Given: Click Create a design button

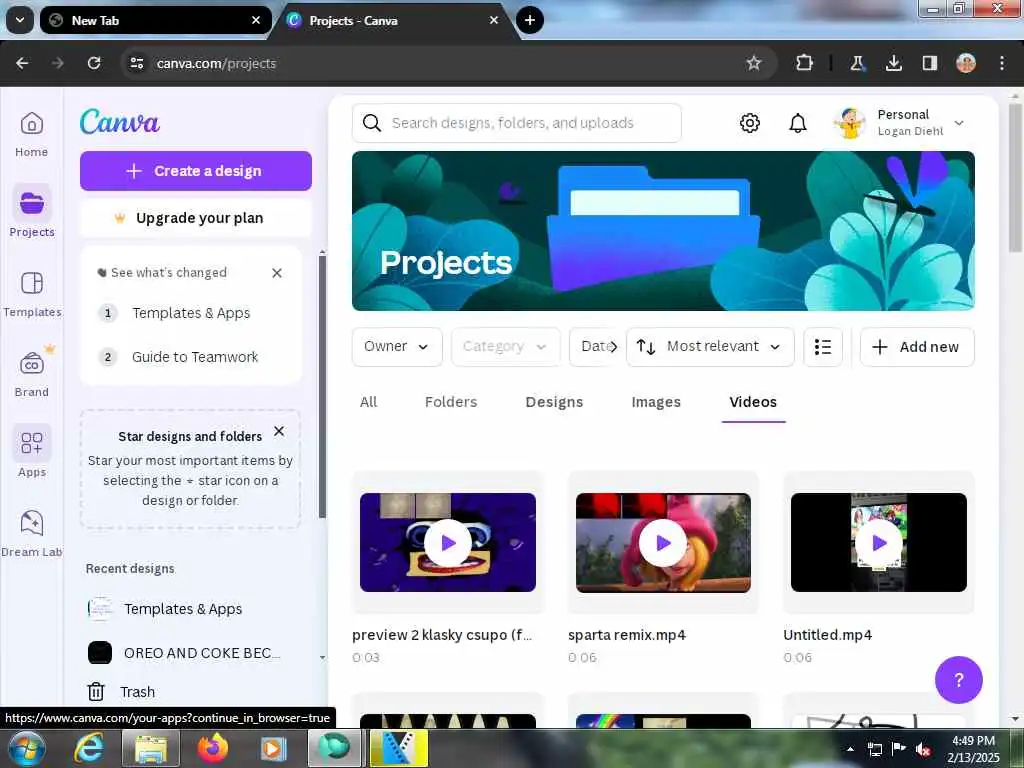Looking at the screenshot, I should pyautogui.click(x=196, y=171).
